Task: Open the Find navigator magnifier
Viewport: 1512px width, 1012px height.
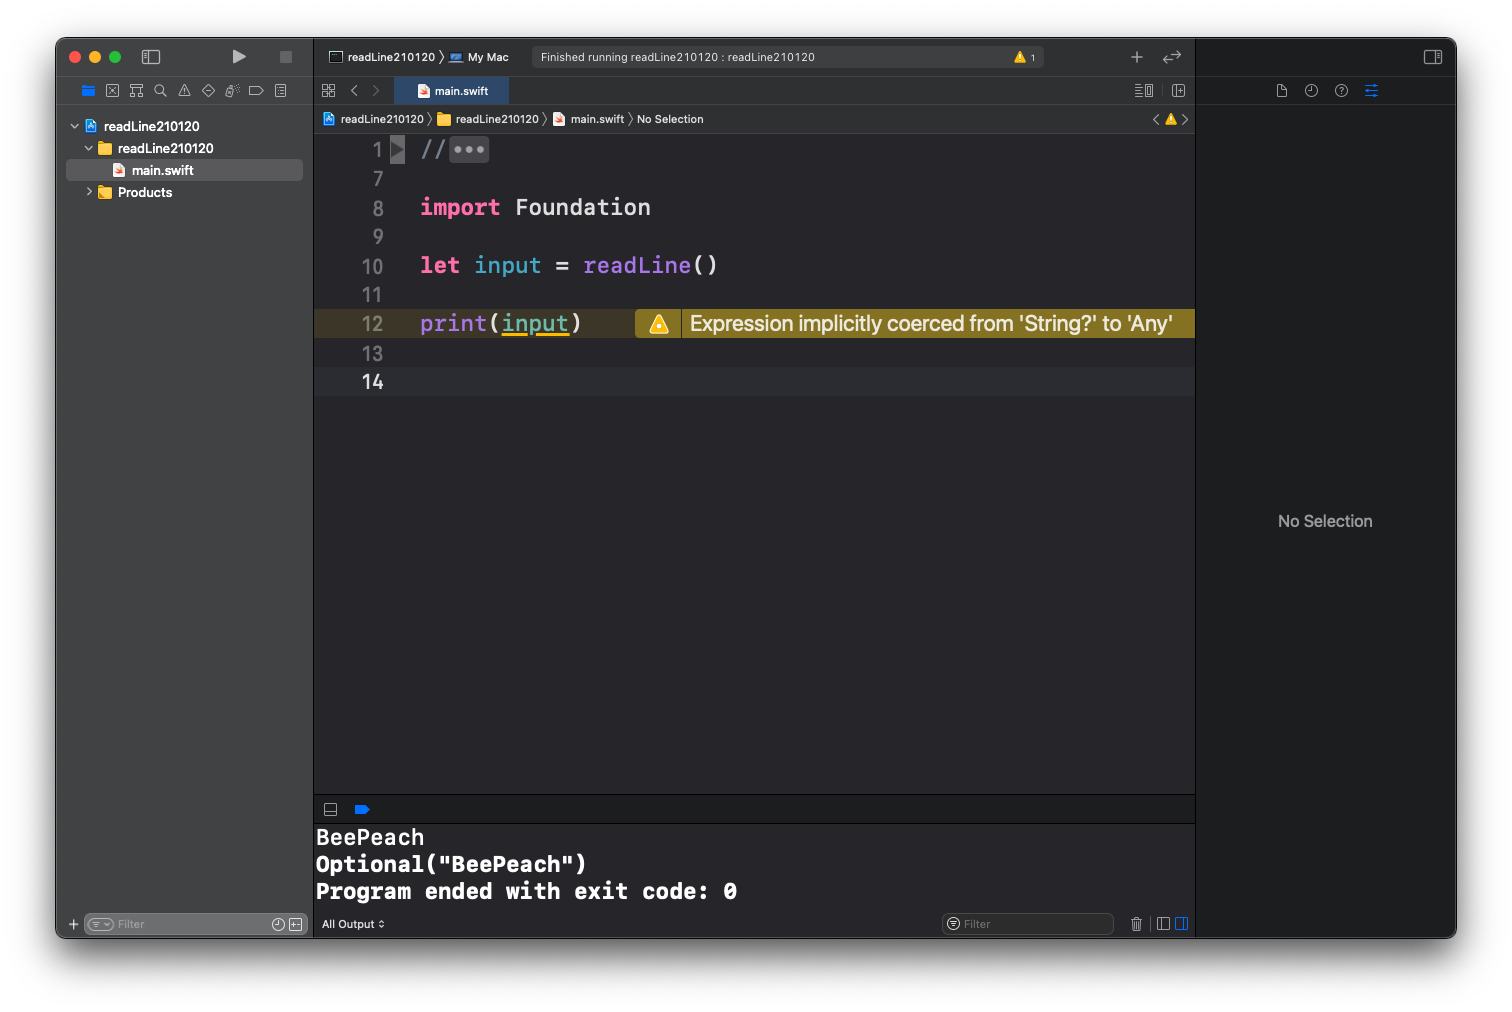Action: (x=160, y=91)
